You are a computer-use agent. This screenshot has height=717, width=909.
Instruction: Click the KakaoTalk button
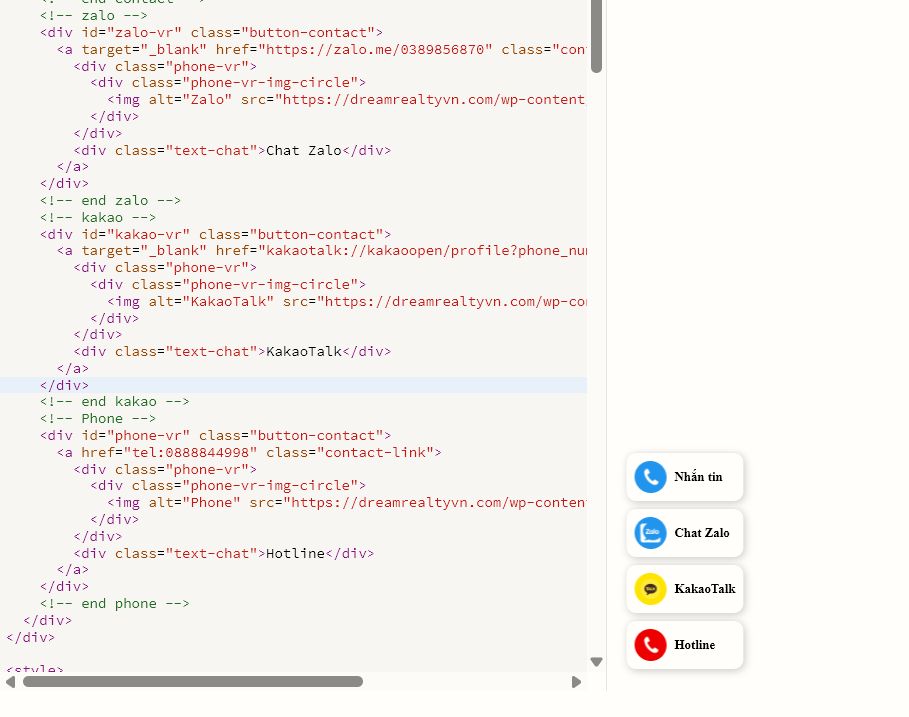(x=684, y=589)
